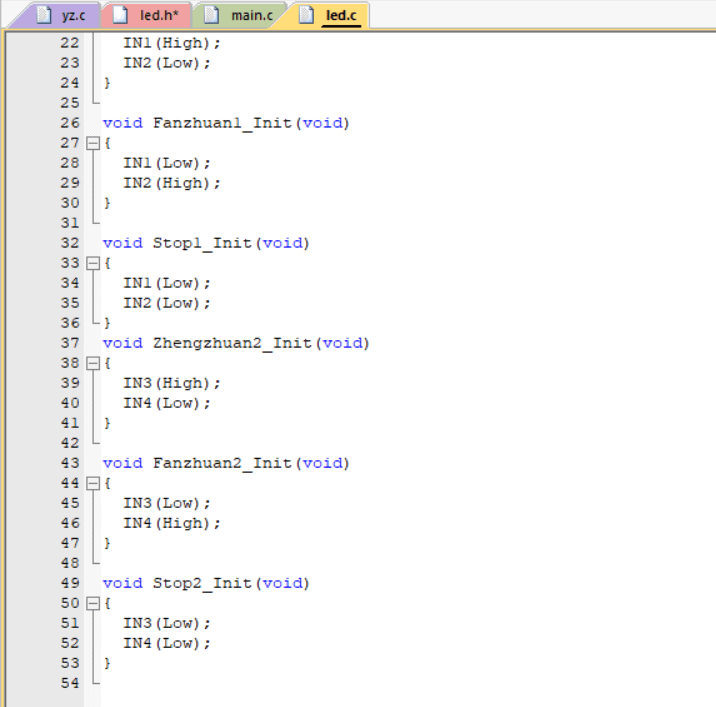Collapse the Zhengzhuan2_Init block at line 38
Viewport: 716px width, 707px height.
(x=93, y=364)
